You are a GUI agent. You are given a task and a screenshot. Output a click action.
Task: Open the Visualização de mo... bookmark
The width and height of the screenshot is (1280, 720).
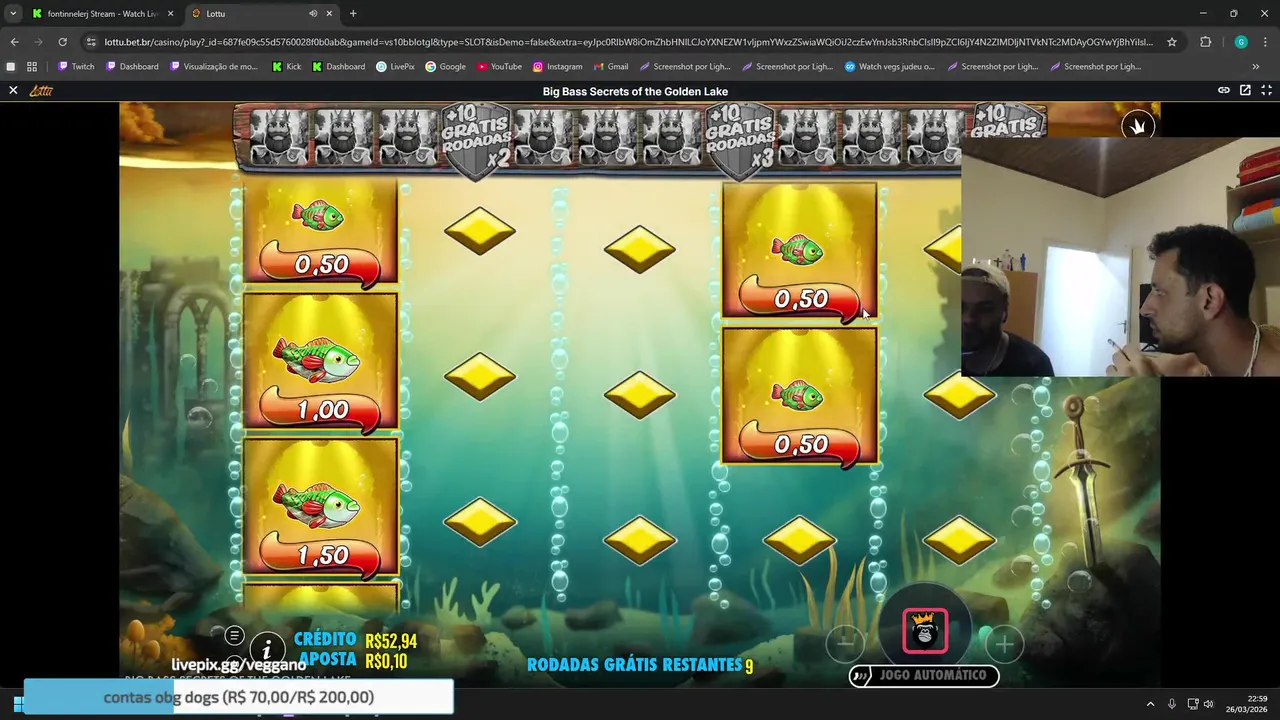(214, 67)
